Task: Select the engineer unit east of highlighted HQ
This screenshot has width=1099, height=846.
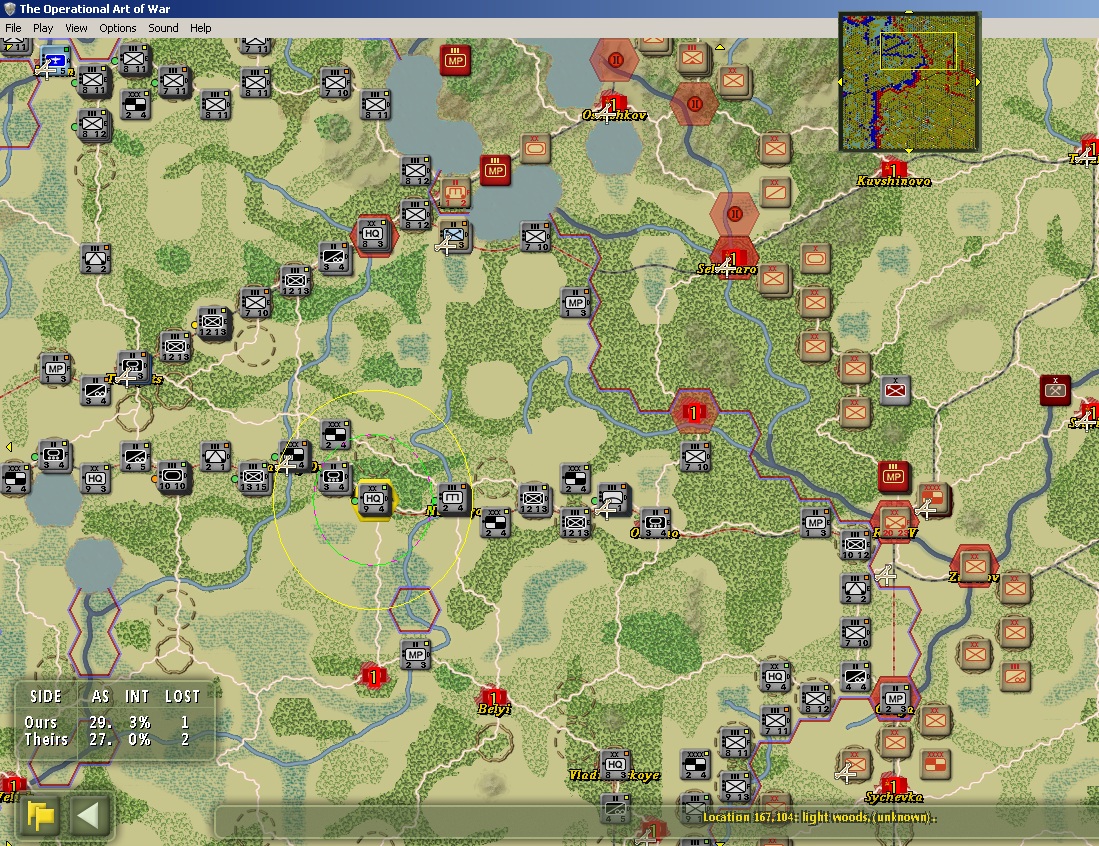Action: [x=453, y=499]
